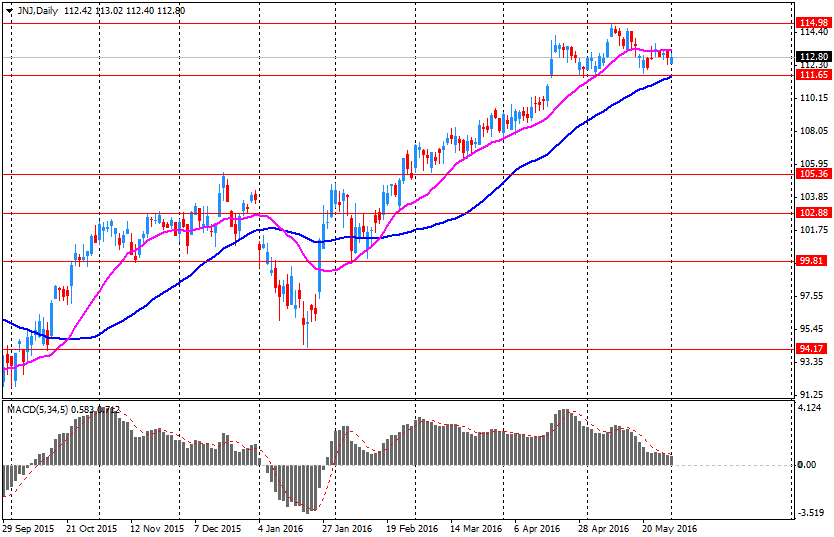The image size is (834, 537).
Task: Click the 108.05 value on price axis
Action: (814, 131)
